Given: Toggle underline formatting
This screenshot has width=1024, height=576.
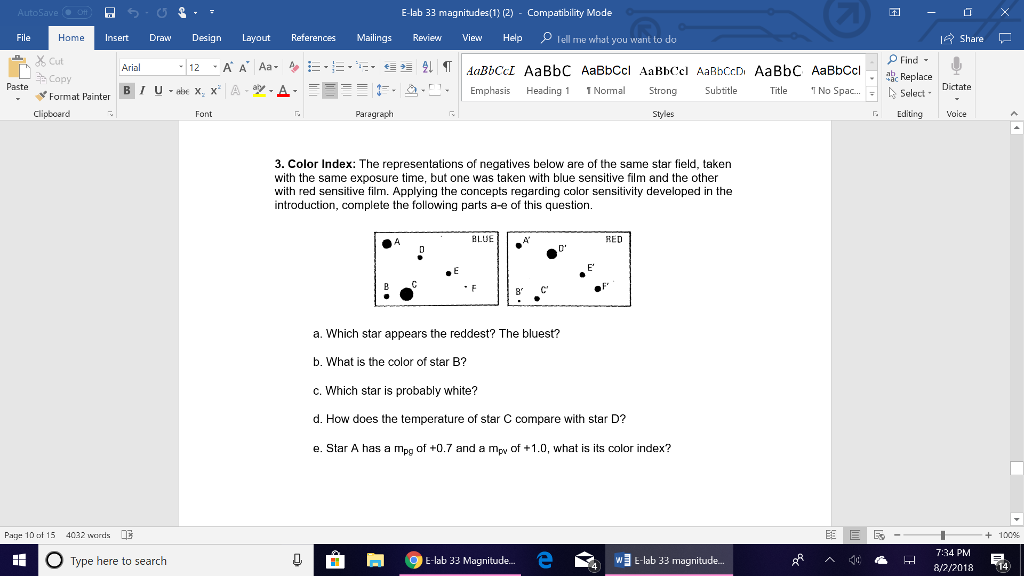Looking at the screenshot, I should pyautogui.click(x=158, y=89).
